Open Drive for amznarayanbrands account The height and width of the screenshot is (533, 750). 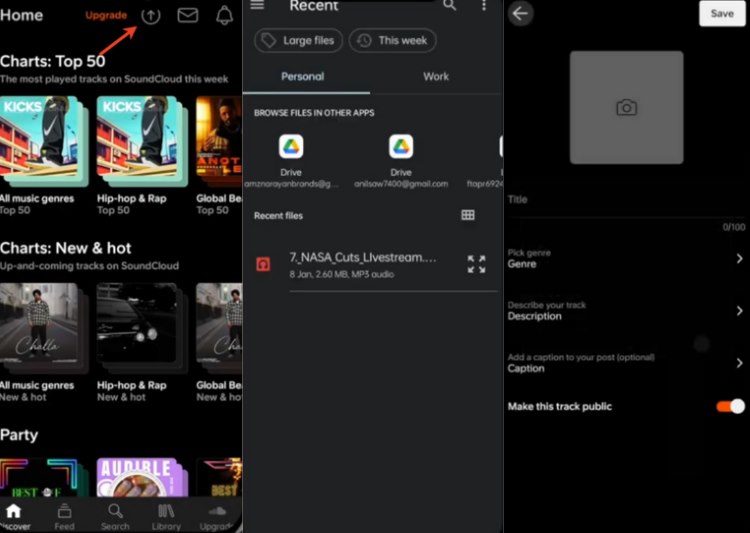291,161
